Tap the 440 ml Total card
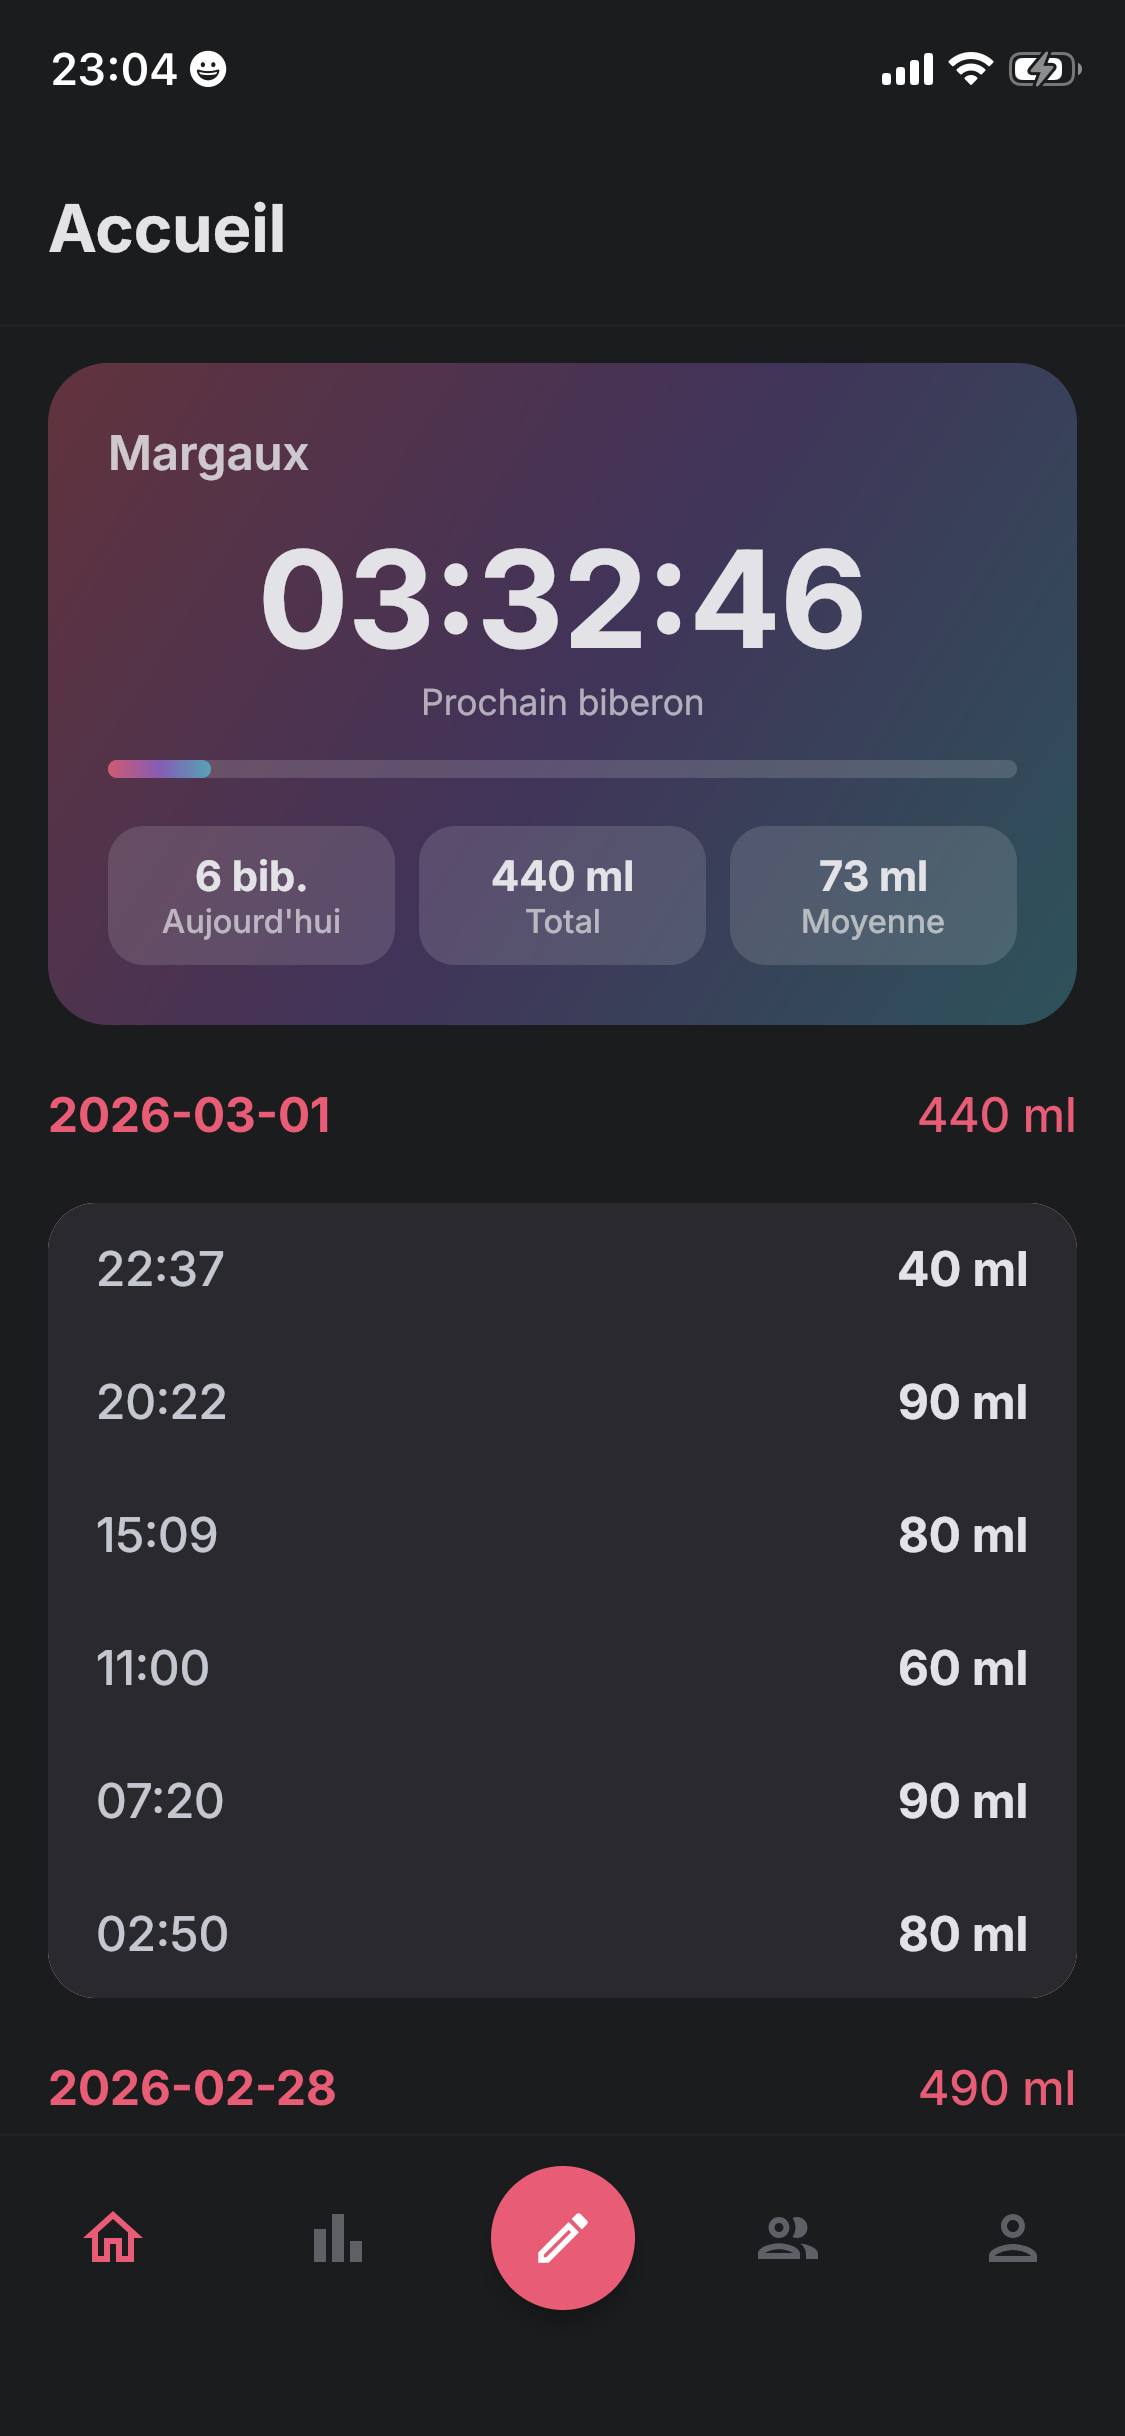 pyautogui.click(x=562, y=895)
